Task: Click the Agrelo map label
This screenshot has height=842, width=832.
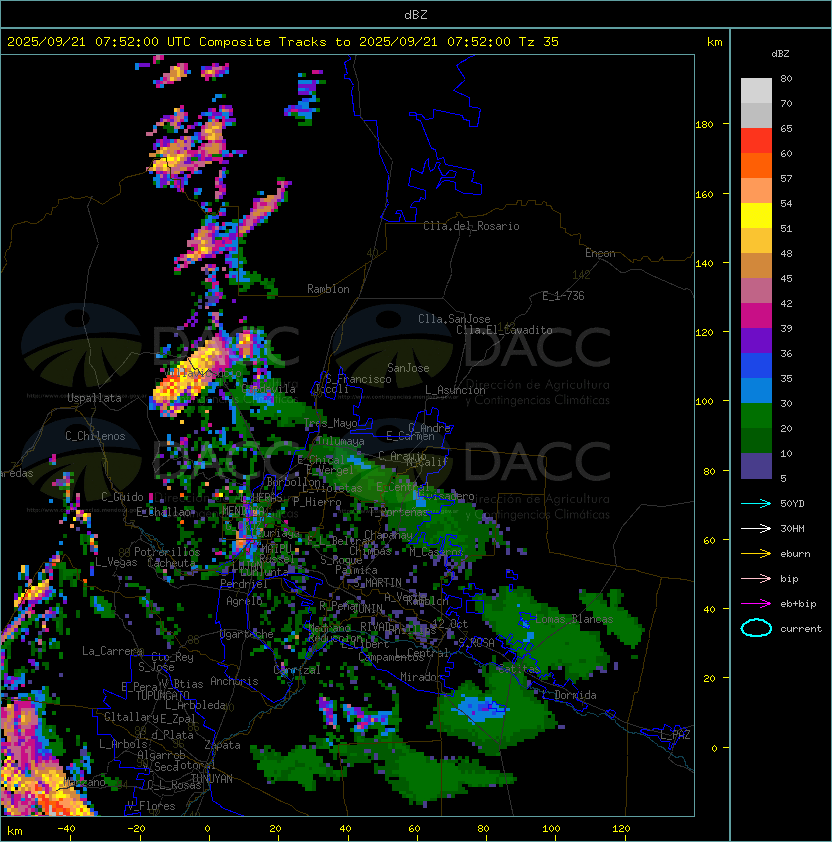Action: [244, 601]
